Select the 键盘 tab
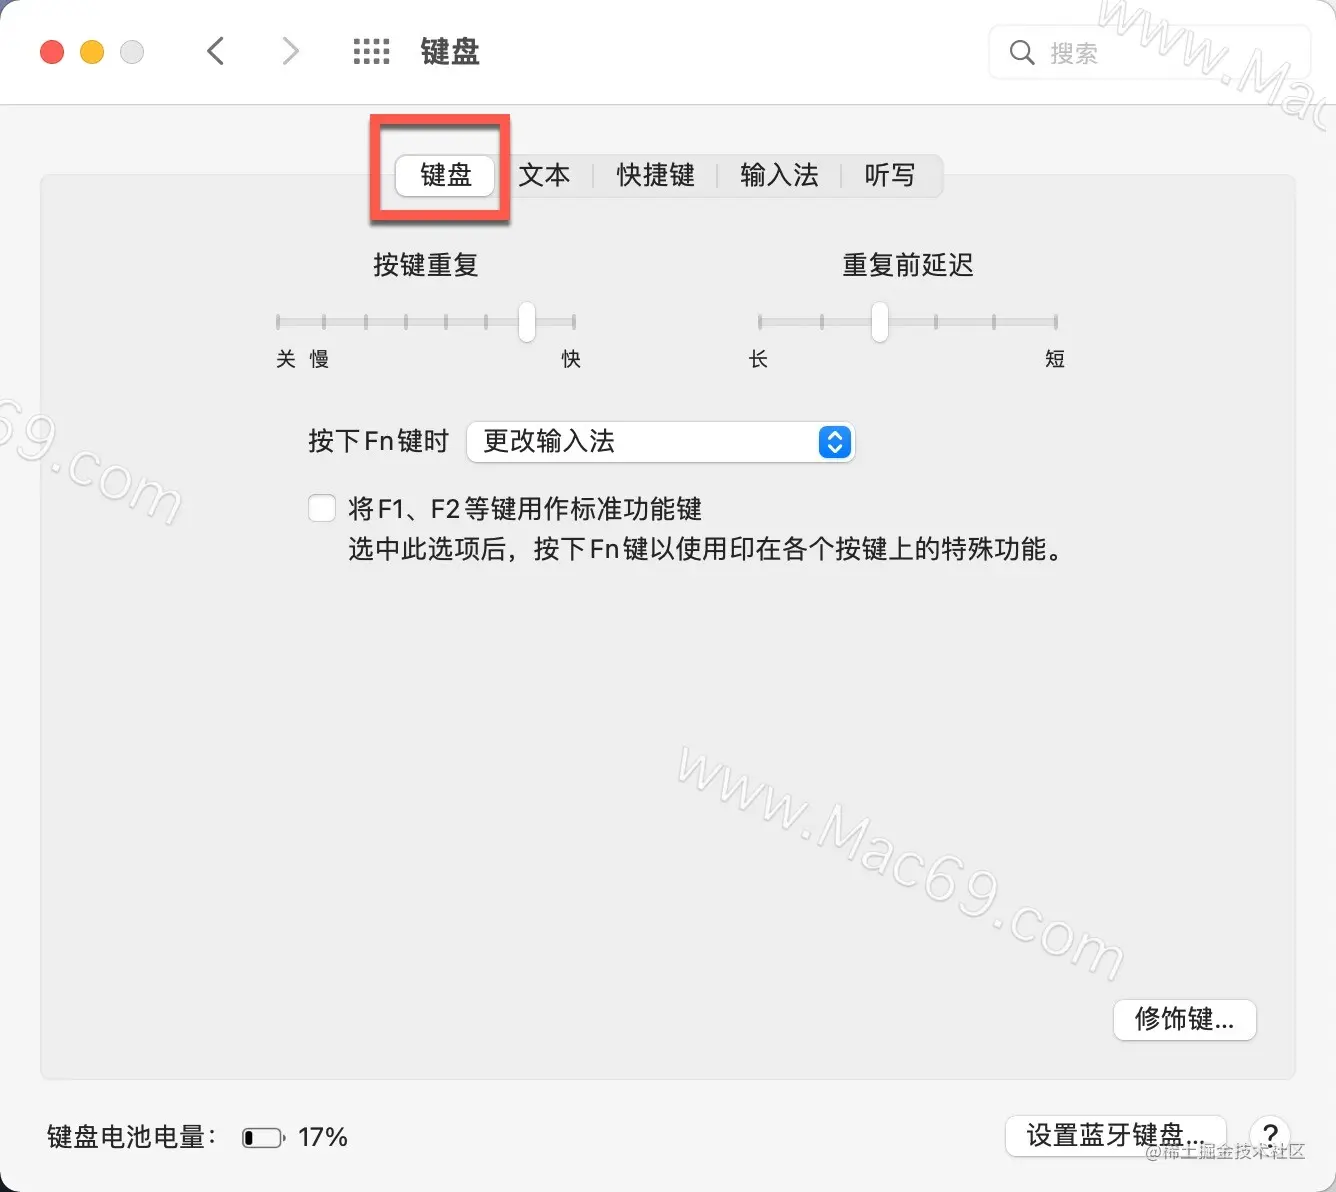 click(x=446, y=176)
